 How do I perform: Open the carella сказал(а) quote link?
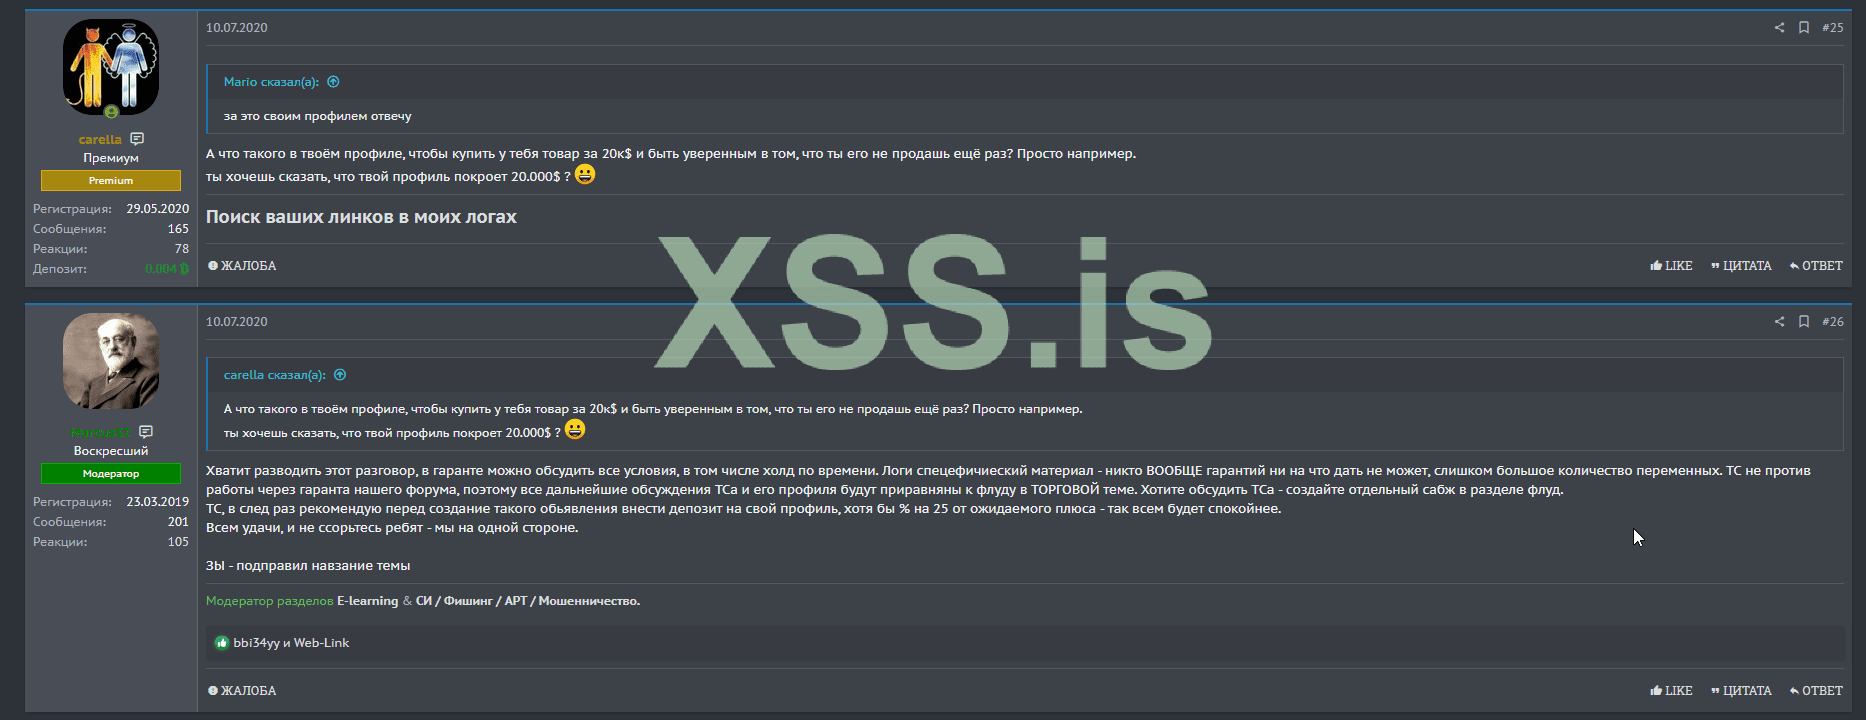click(x=274, y=375)
